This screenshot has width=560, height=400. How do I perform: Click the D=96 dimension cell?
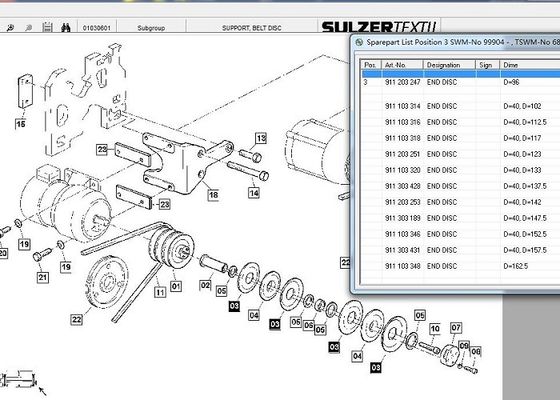coord(511,82)
